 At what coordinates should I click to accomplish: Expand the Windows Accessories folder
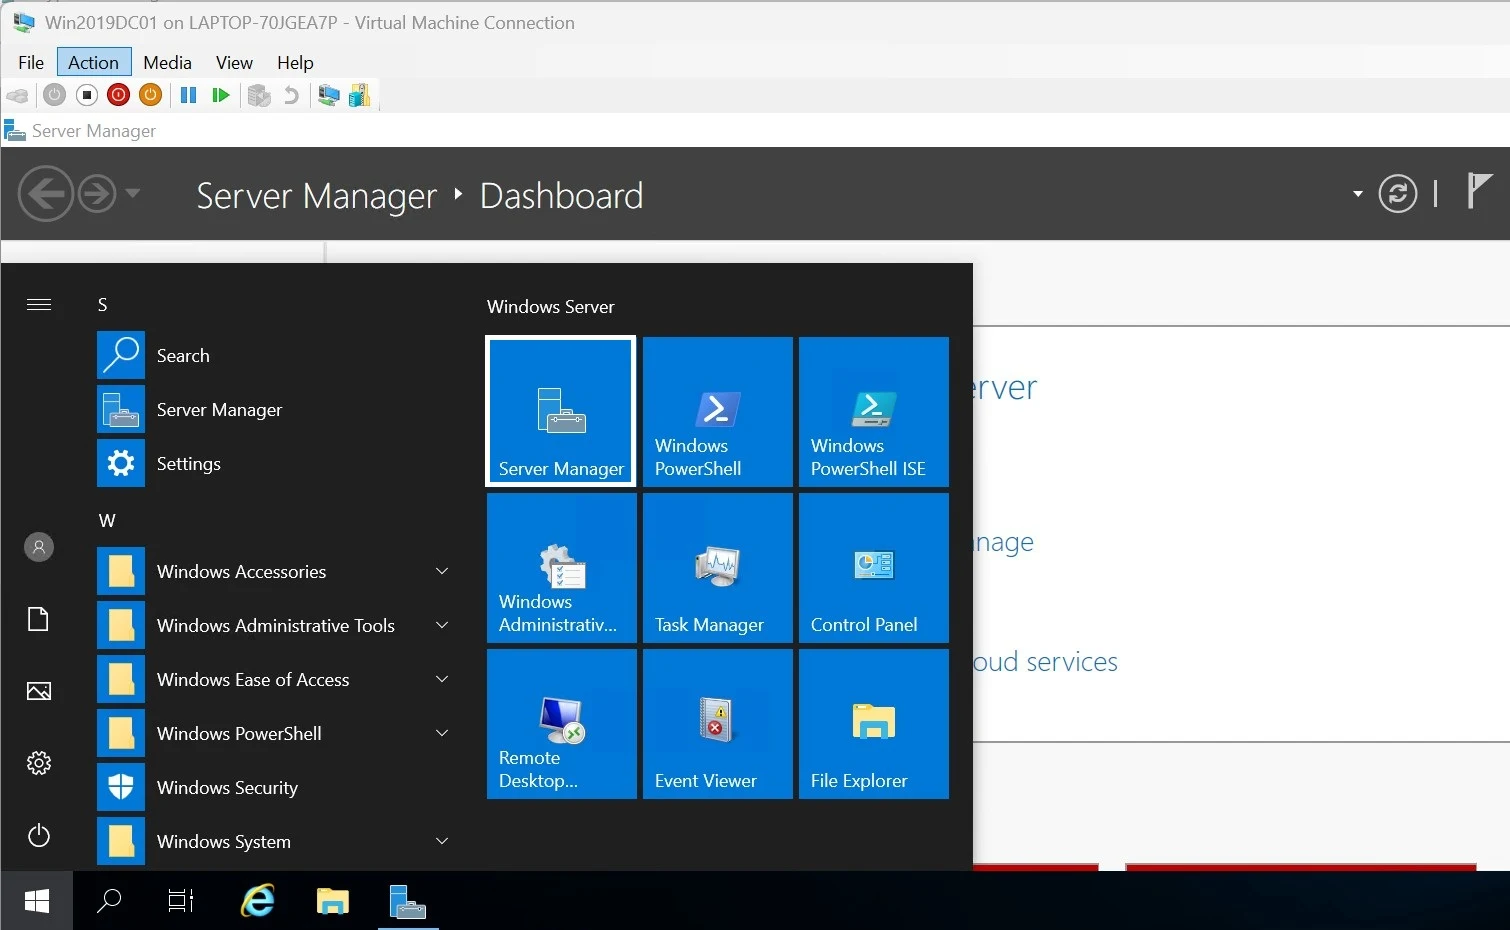coord(442,571)
